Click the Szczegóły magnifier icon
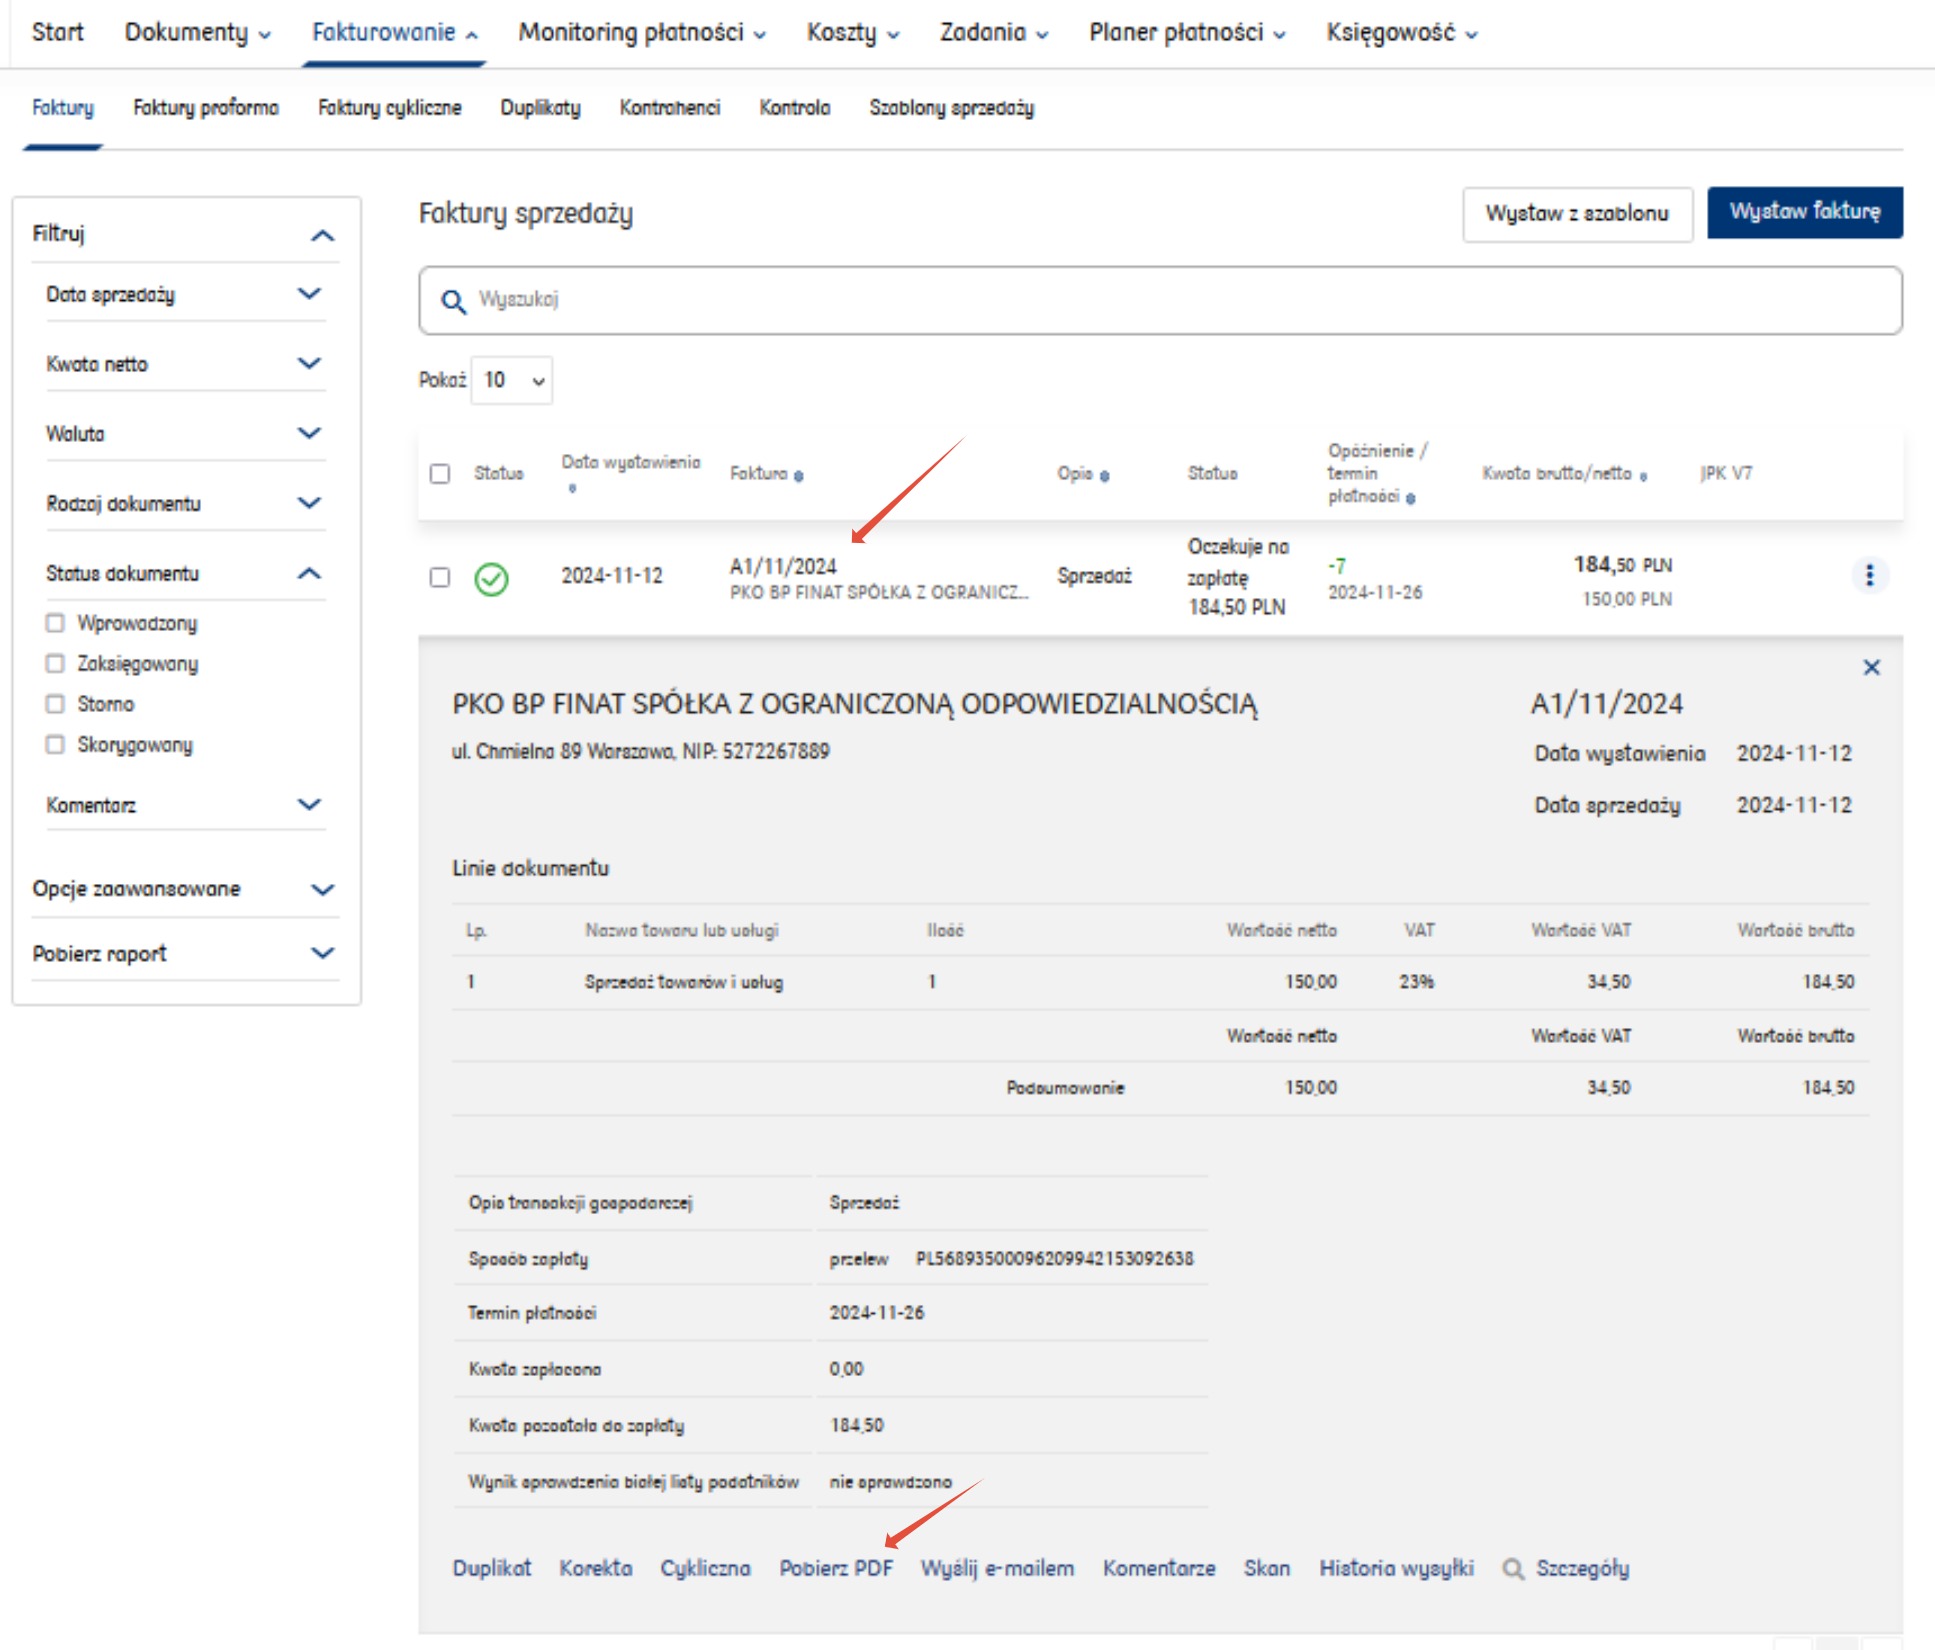The height and width of the screenshot is (1650, 1935). pyautogui.click(x=1513, y=1569)
